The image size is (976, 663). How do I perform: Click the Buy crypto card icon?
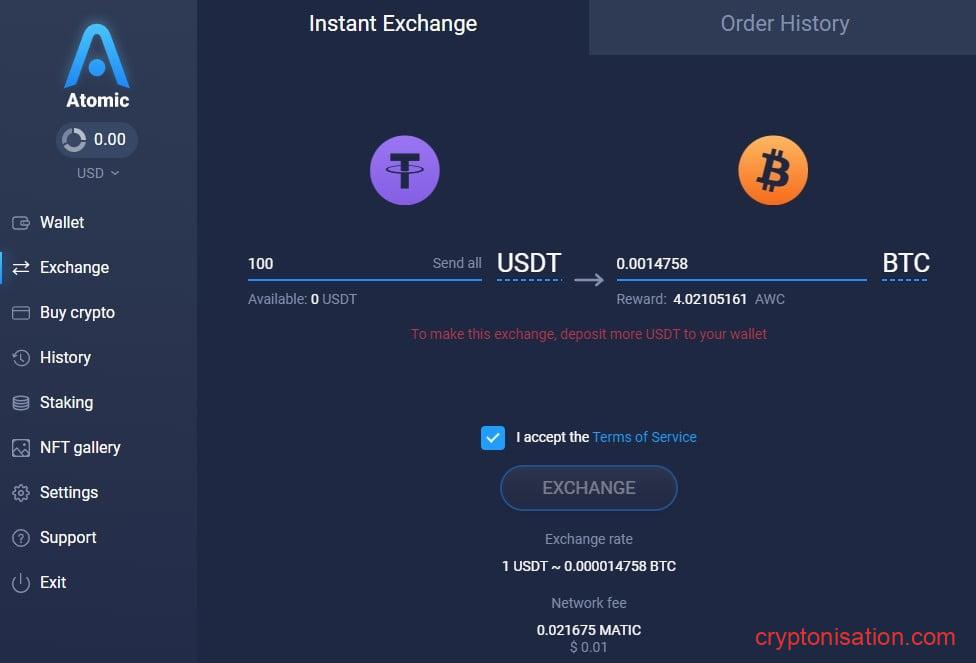coord(20,313)
